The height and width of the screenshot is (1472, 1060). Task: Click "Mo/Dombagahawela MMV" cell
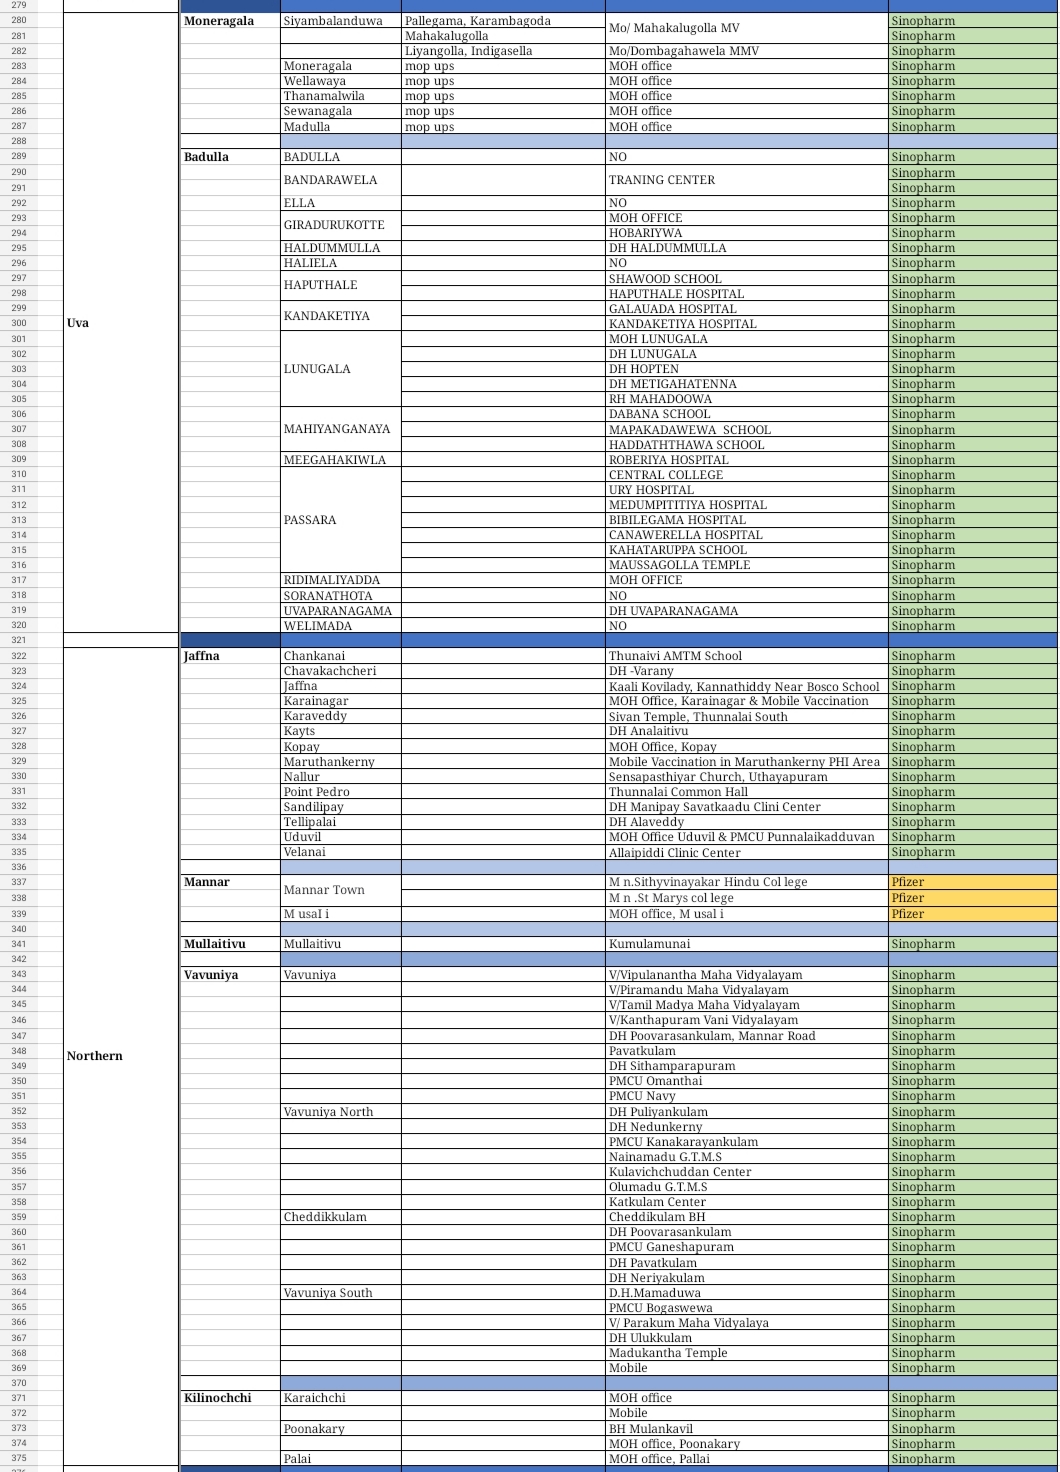[x=747, y=51]
